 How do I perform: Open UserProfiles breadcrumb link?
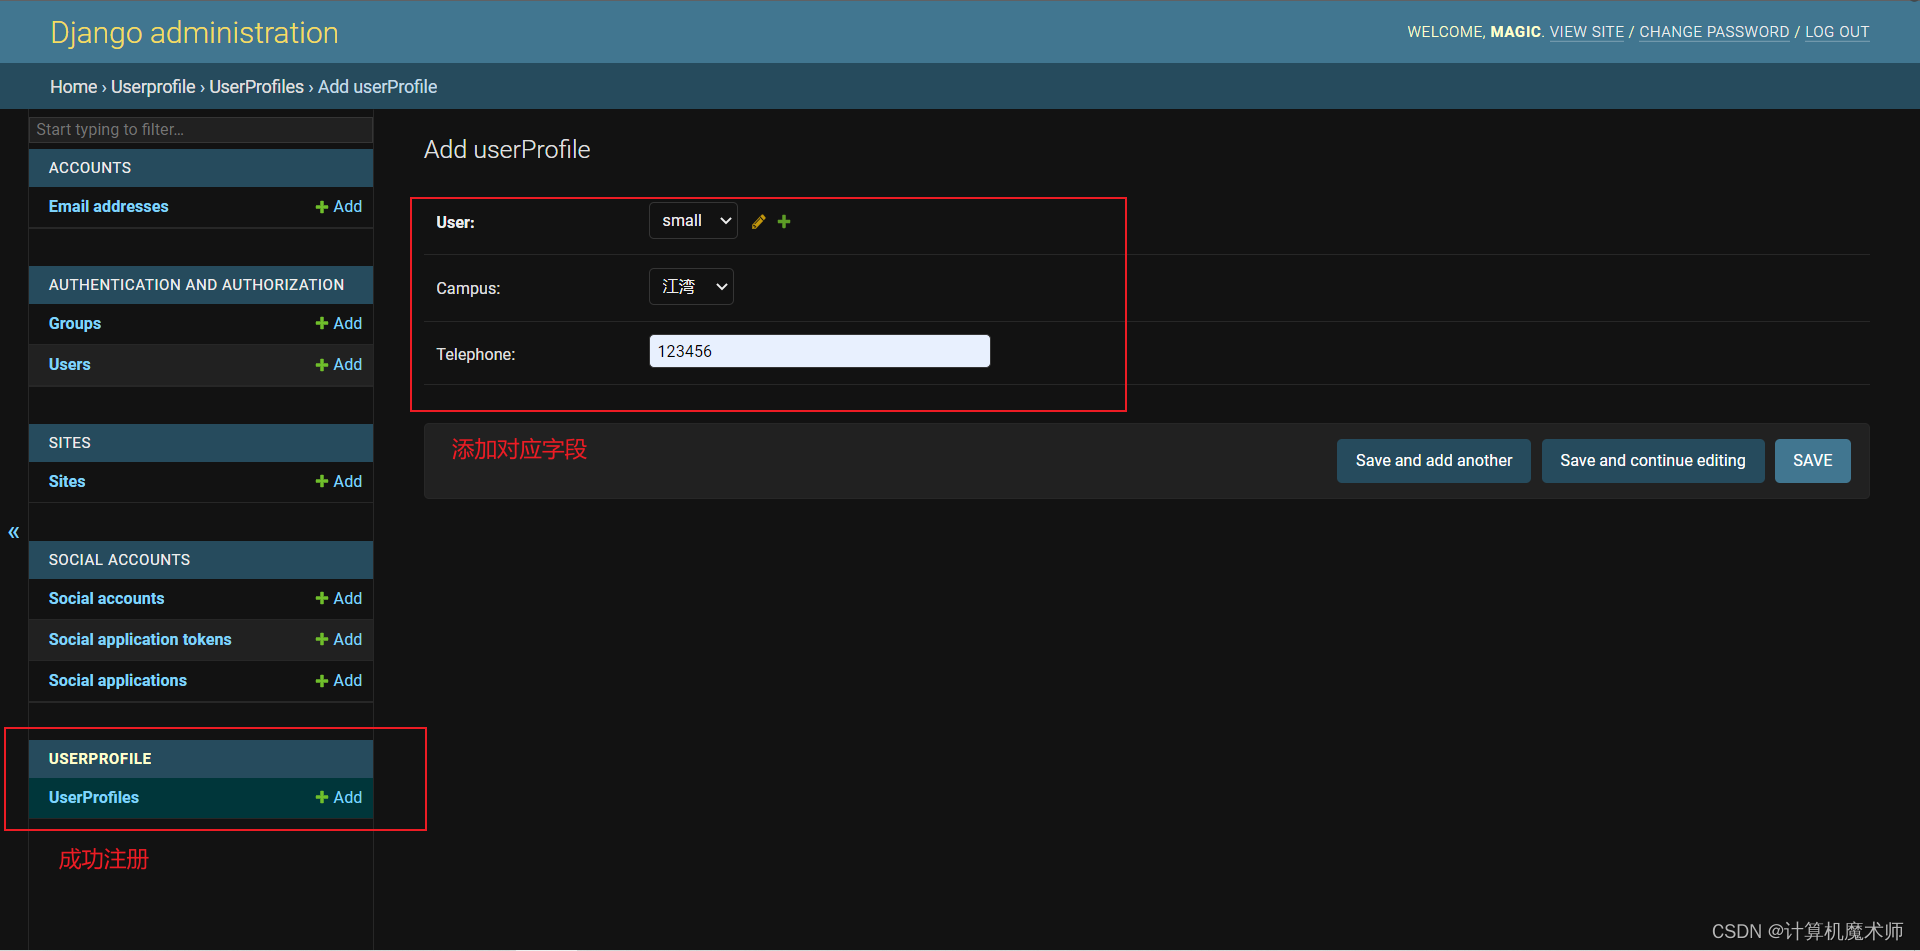click(256, 87)
